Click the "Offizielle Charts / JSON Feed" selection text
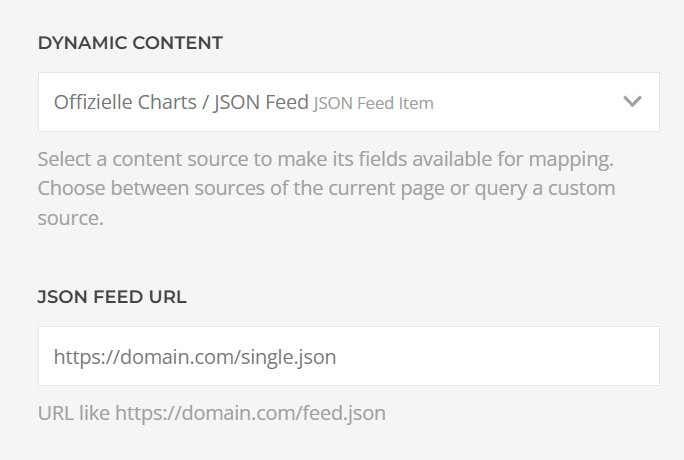Viewport: 684px width, 460px height. point(180,102)
